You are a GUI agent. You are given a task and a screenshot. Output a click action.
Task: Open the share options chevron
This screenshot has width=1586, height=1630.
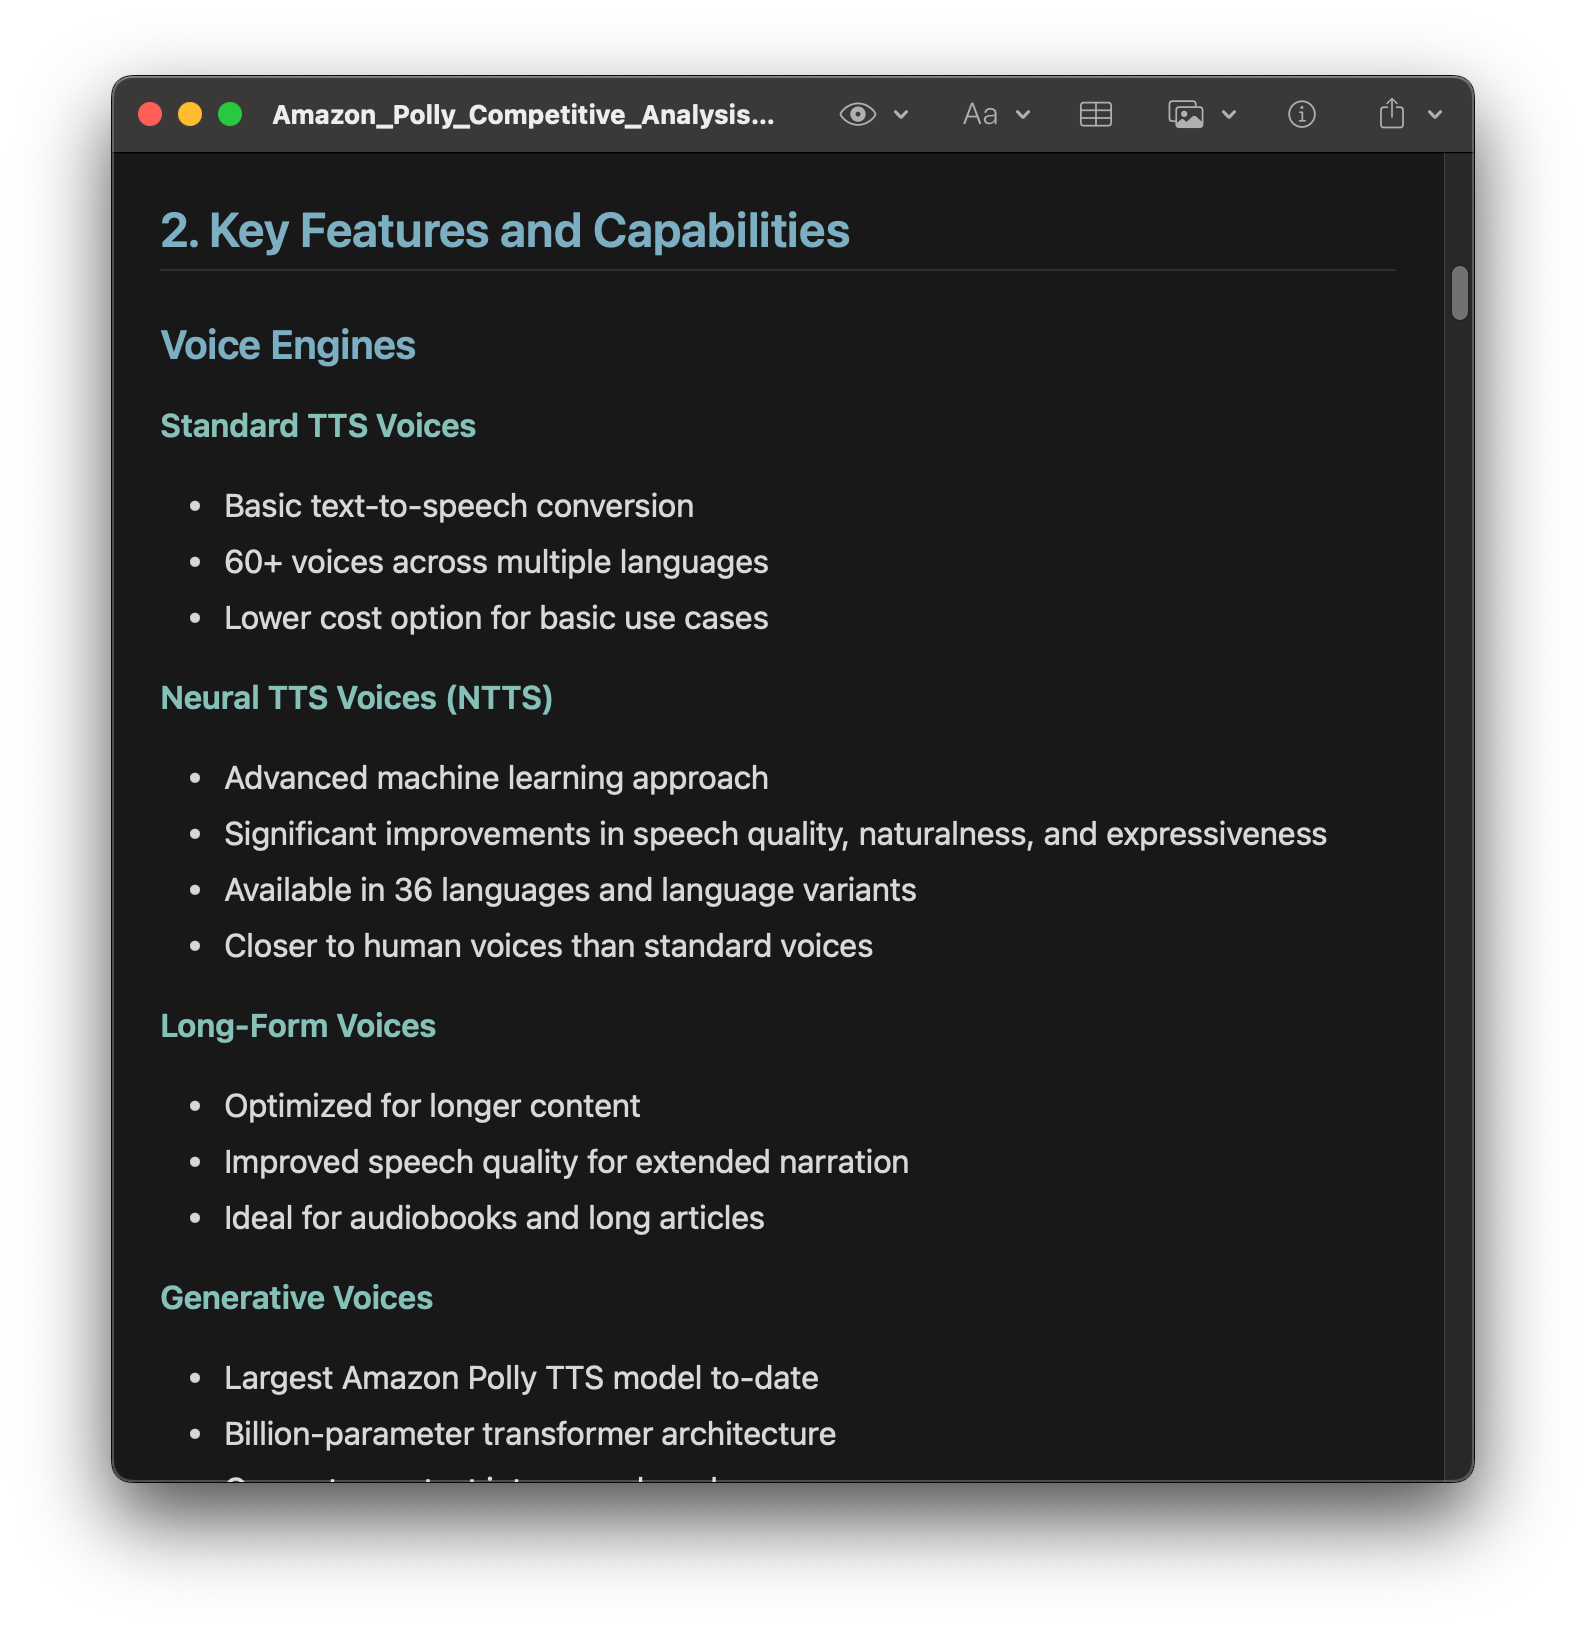[x=1433, y=114]
